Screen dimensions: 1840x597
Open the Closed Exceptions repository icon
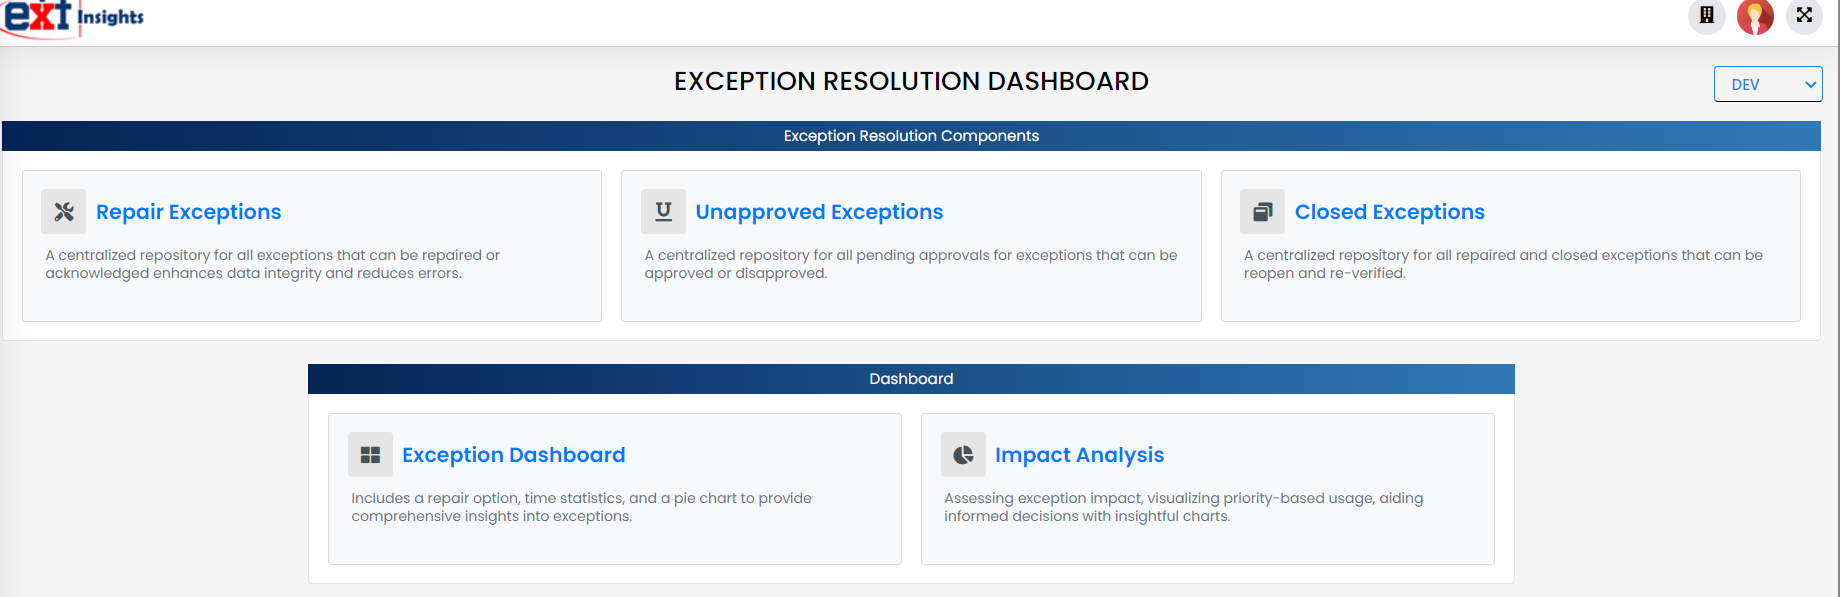(x=1263, y=211)
